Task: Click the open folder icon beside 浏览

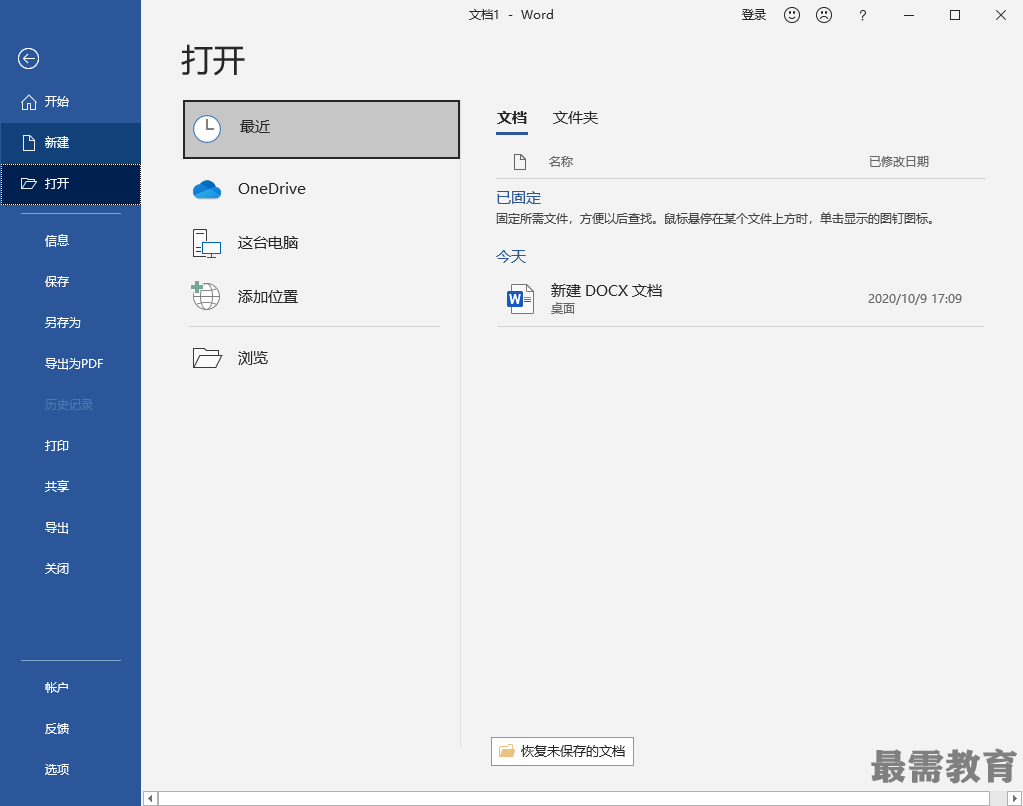Action: [x=207, y=358]
